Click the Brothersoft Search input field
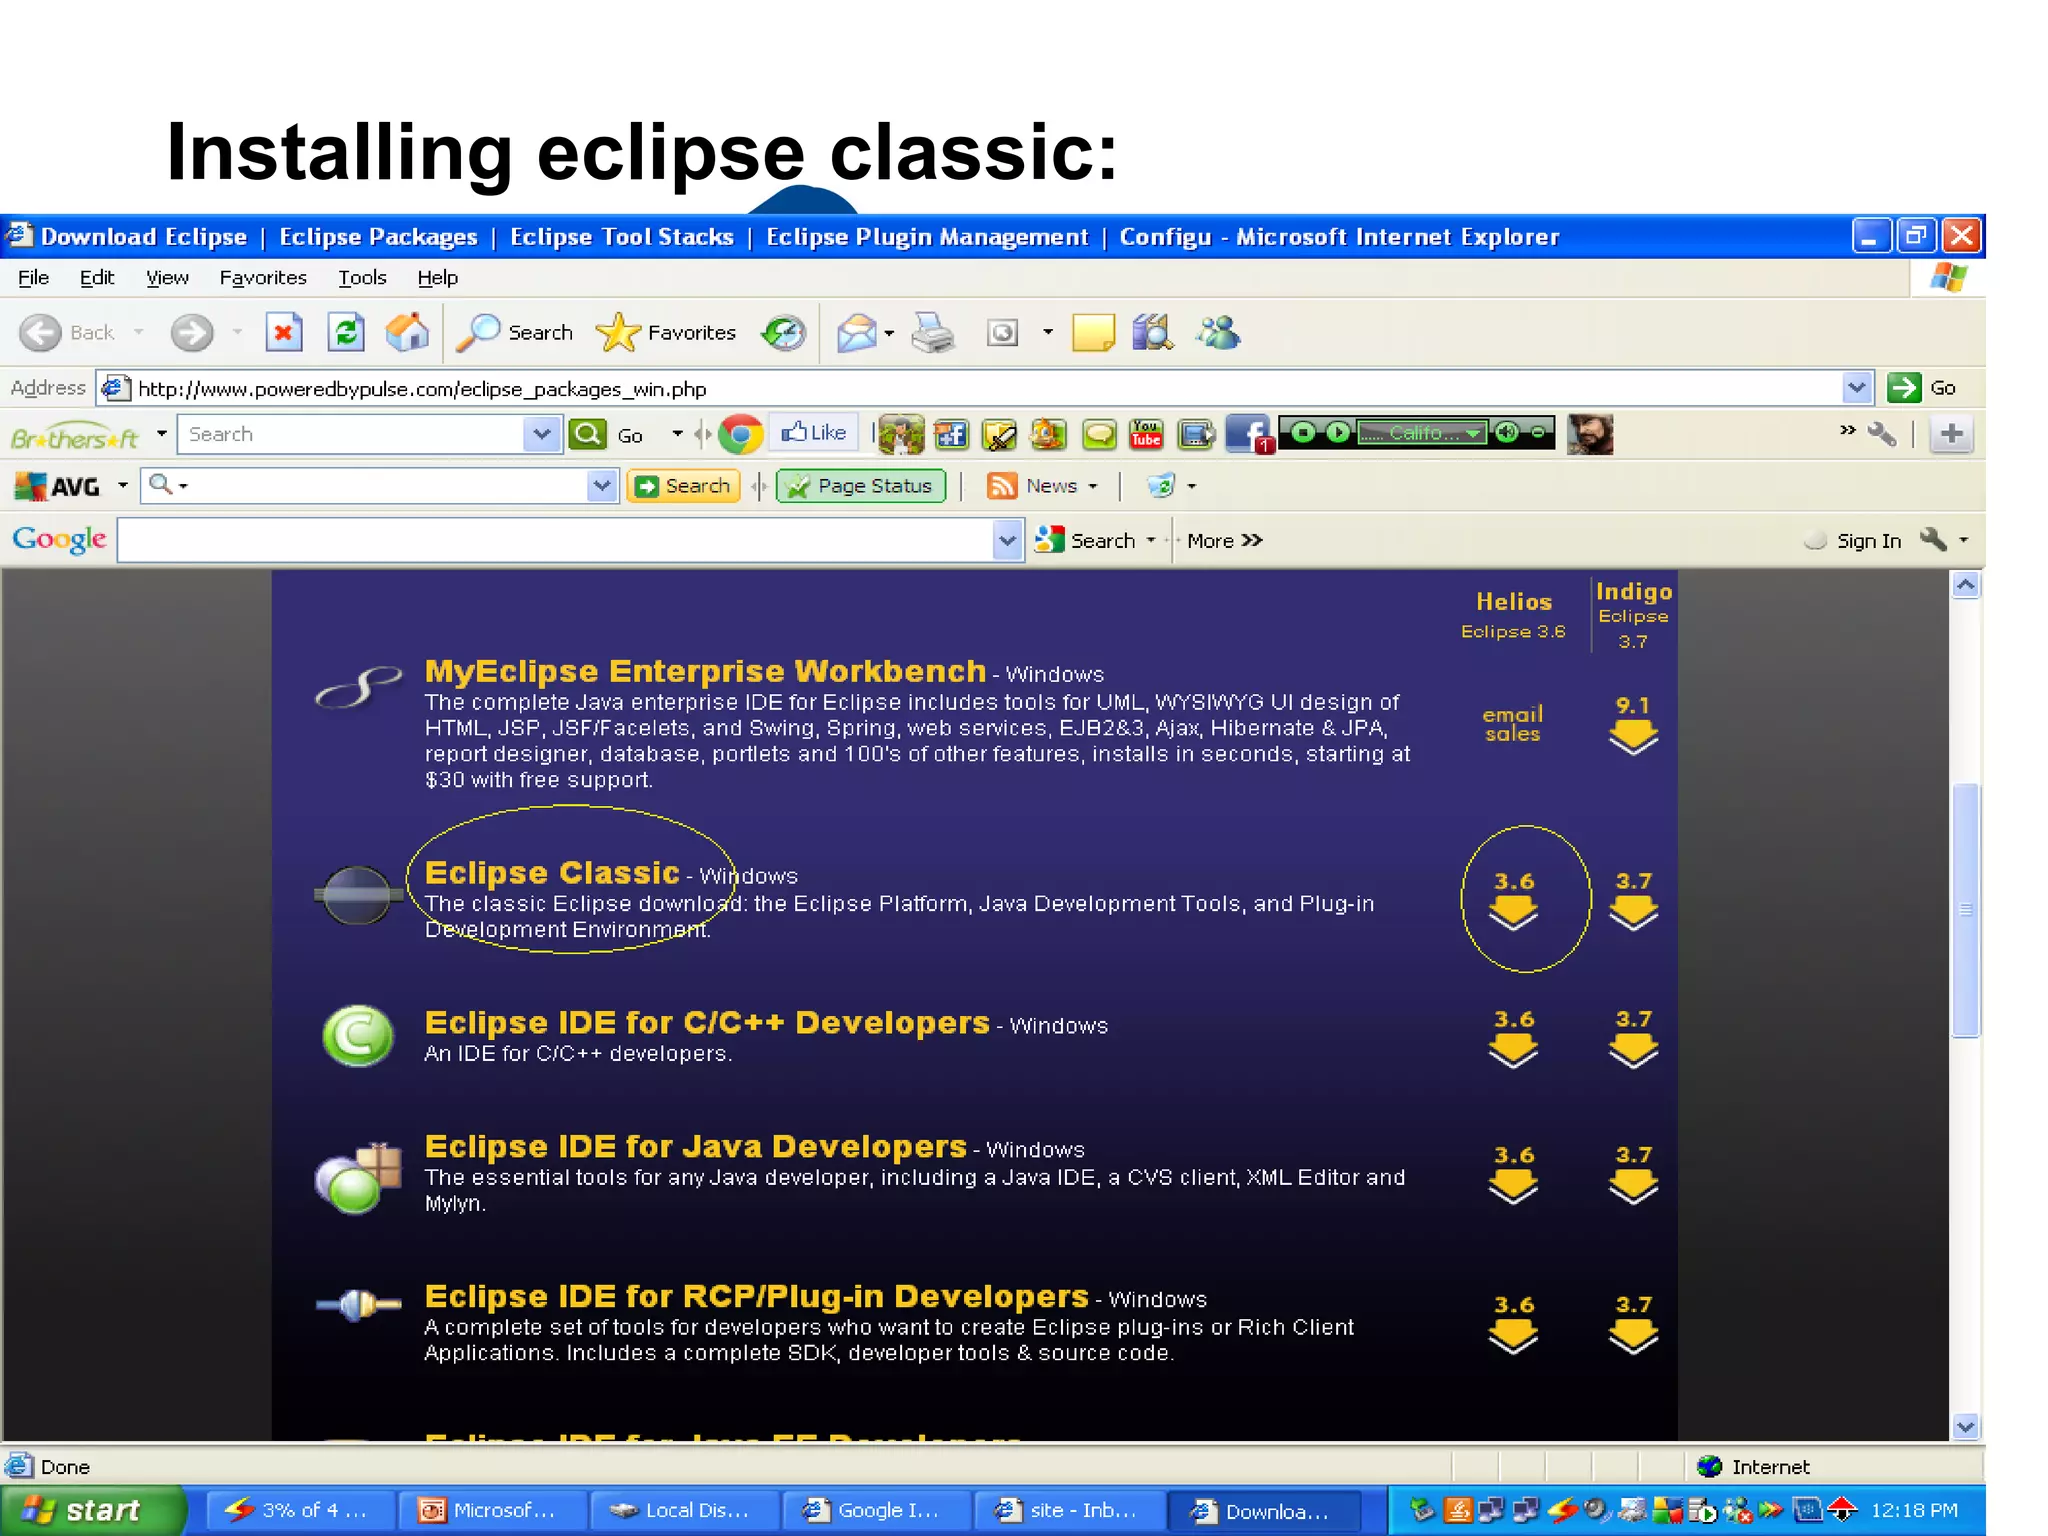 point(351,434)
